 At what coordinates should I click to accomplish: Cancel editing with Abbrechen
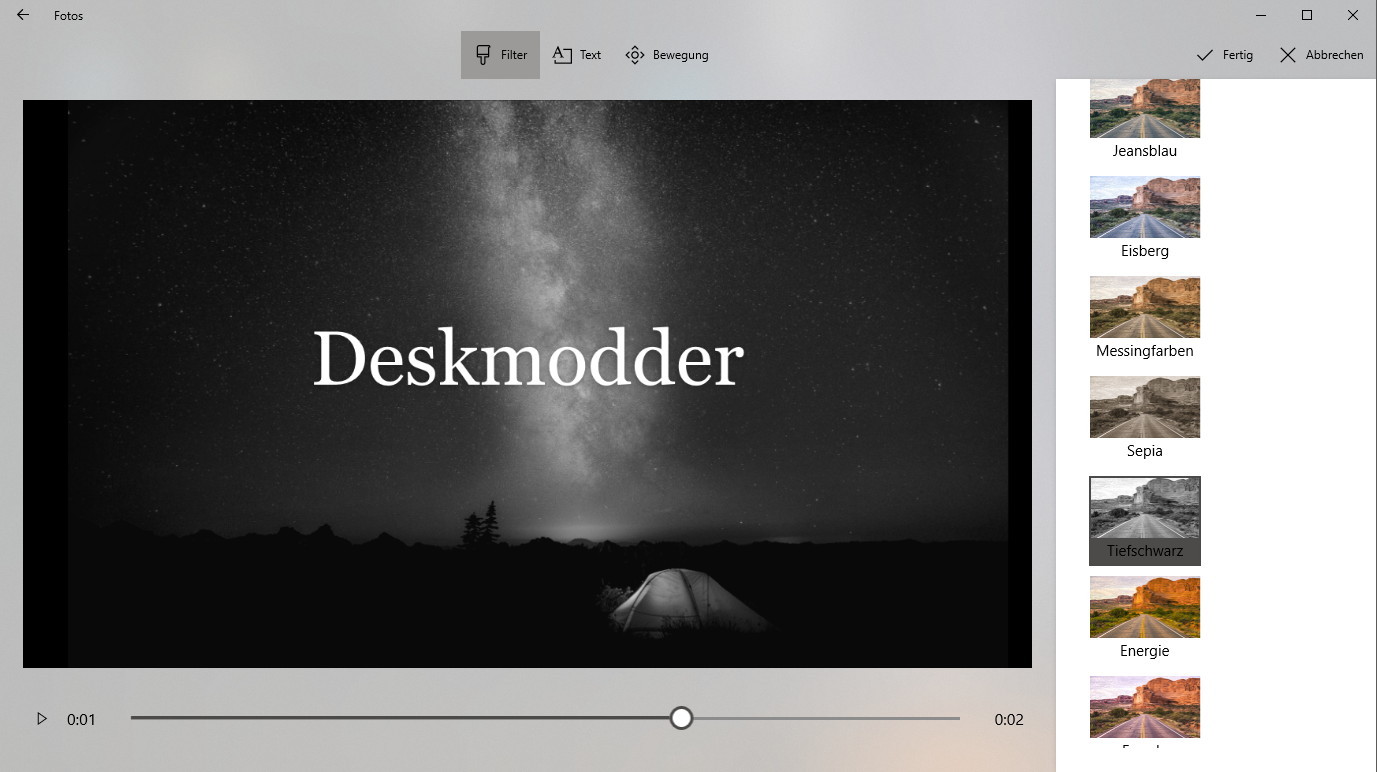pyautogui.click(x=1321, y=55)
